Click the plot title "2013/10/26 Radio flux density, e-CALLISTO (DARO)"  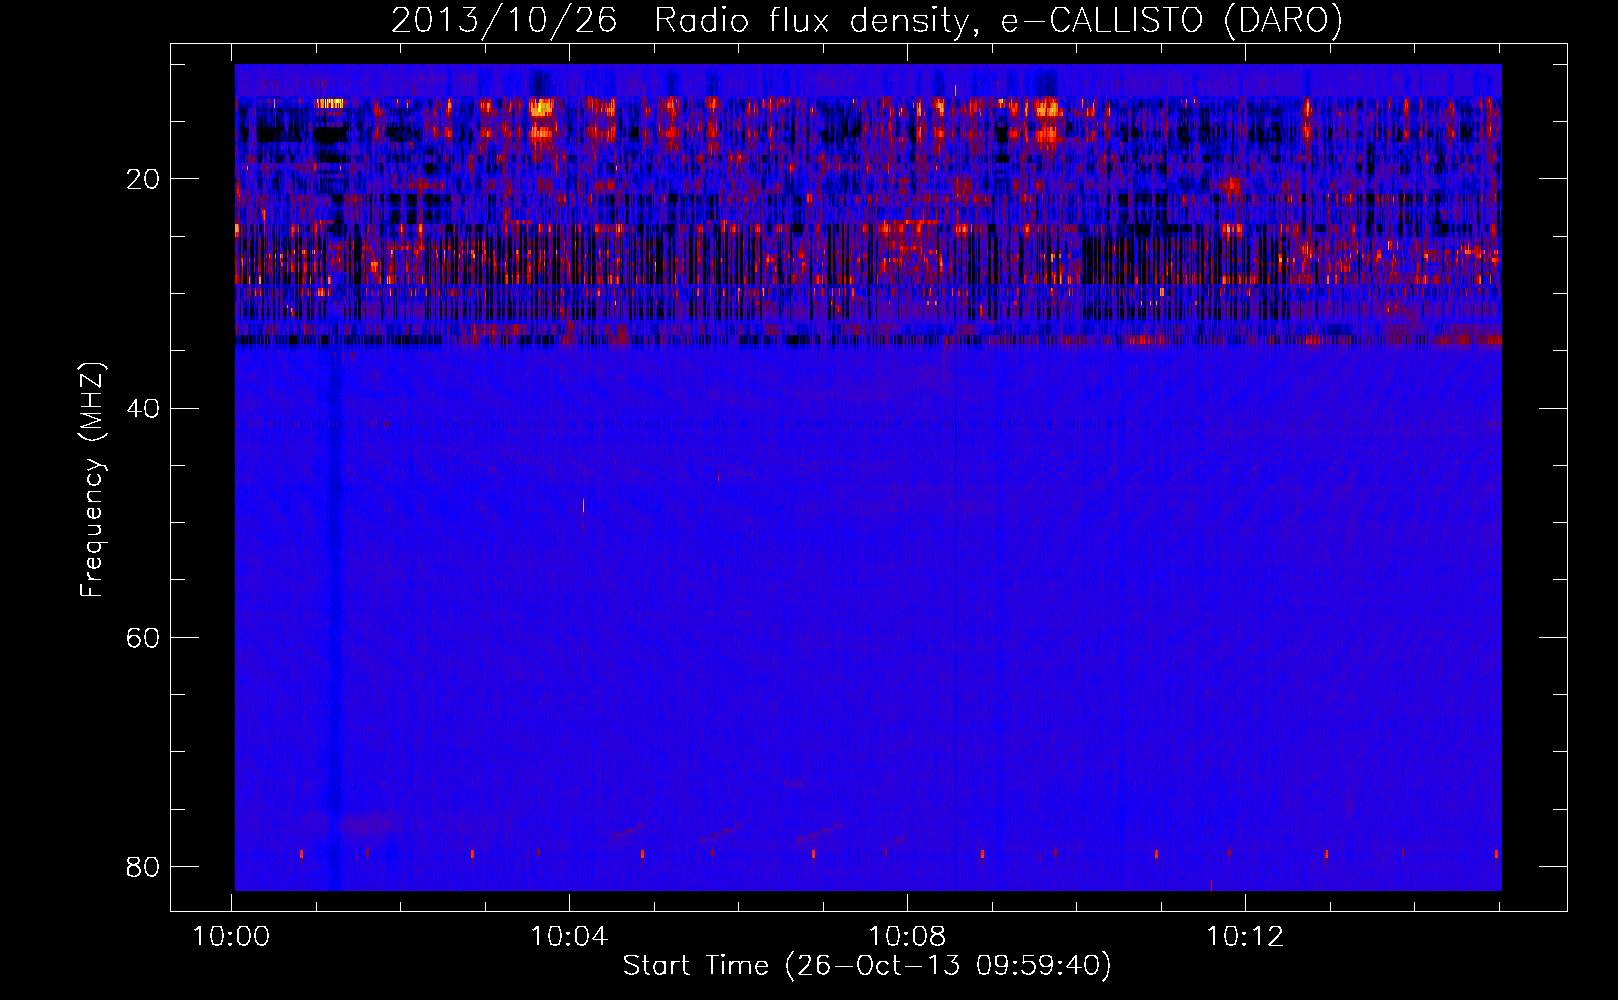[x=867, y=21]
